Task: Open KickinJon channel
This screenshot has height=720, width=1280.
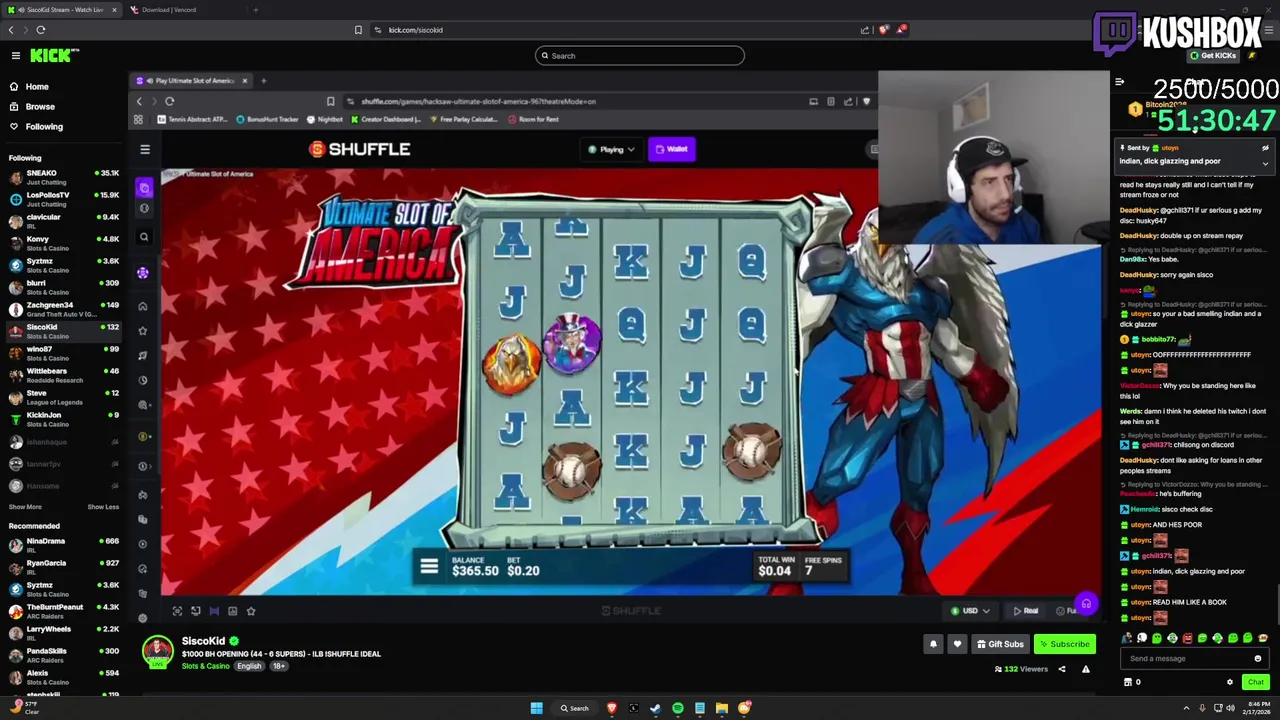Action: 62,419
